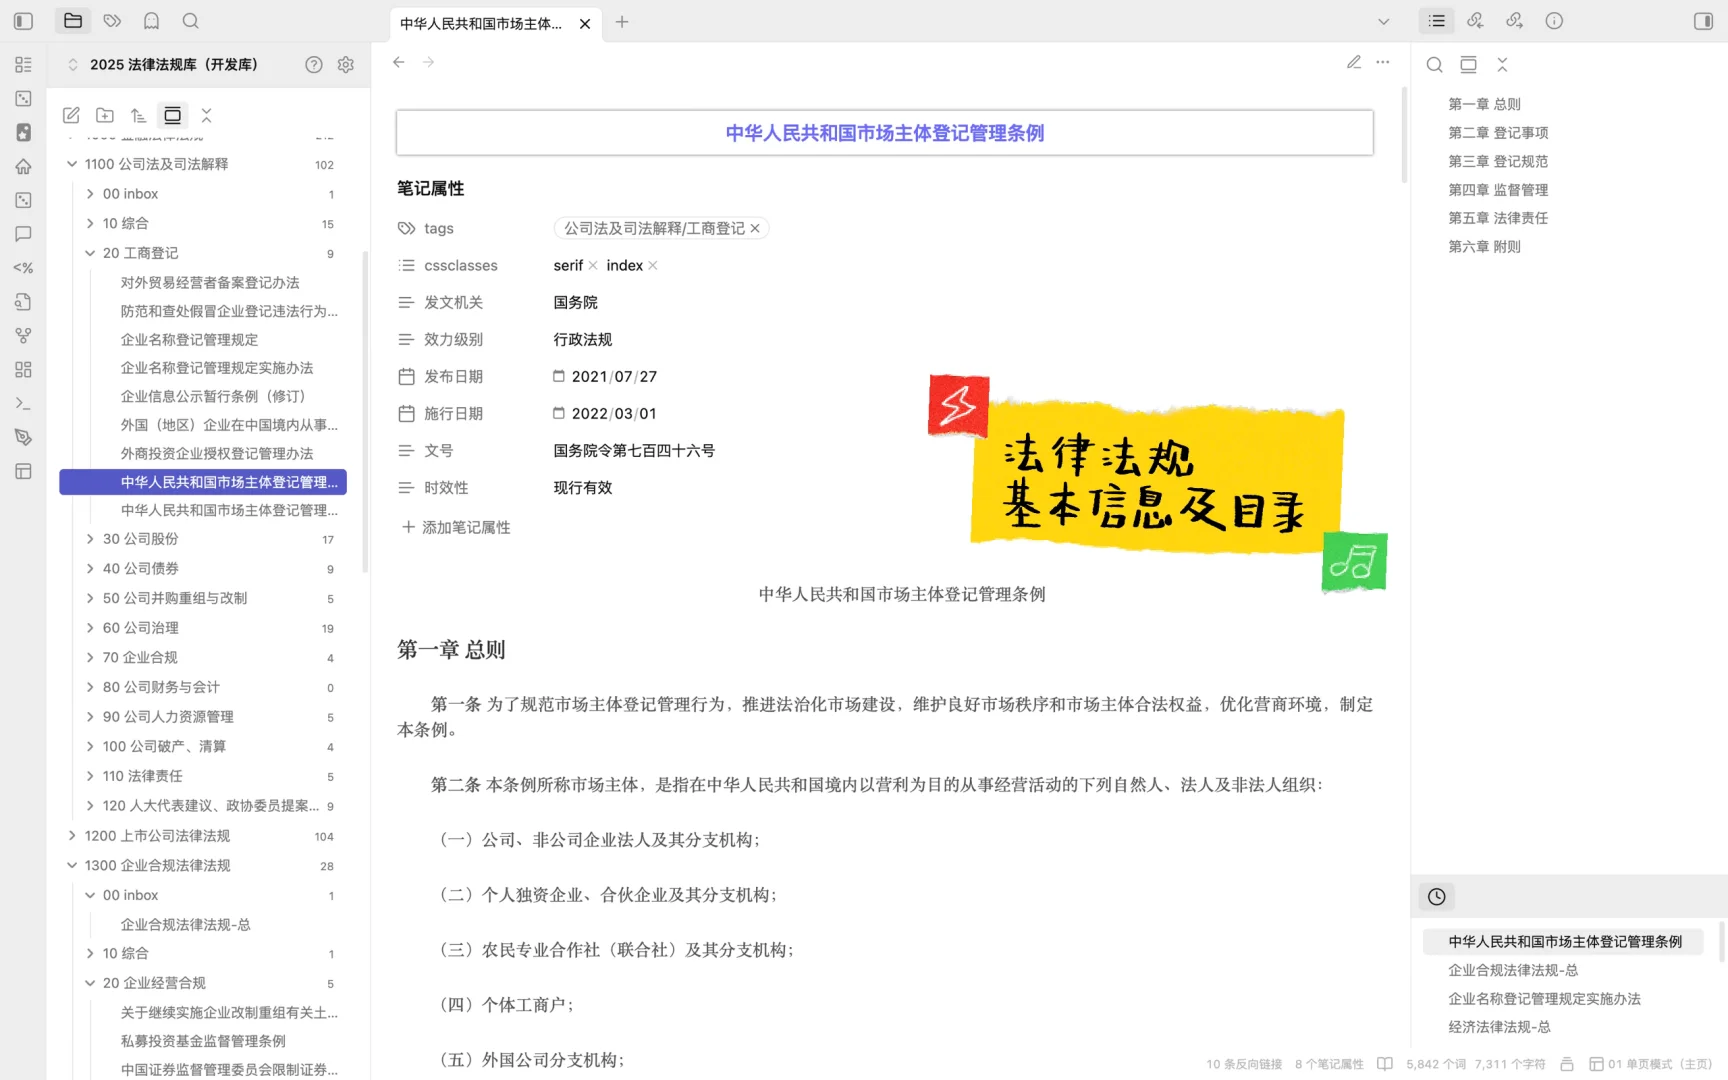Open document info
The height and width of the screenshot is (1080, 1728).
point(1554,20)
